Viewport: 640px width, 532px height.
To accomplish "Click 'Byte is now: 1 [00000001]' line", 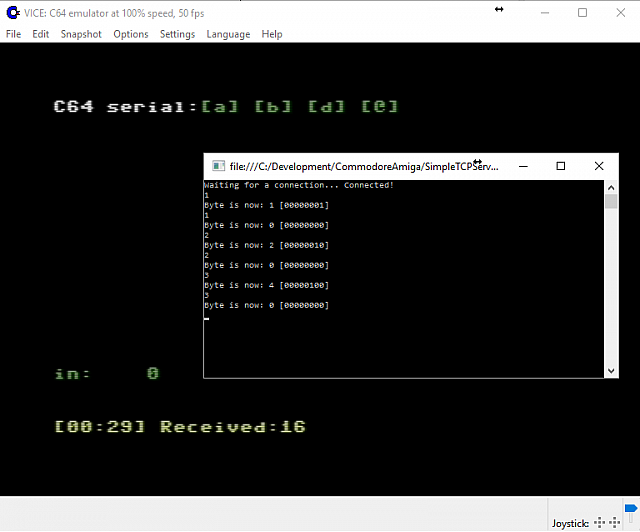I will [267, 205].
